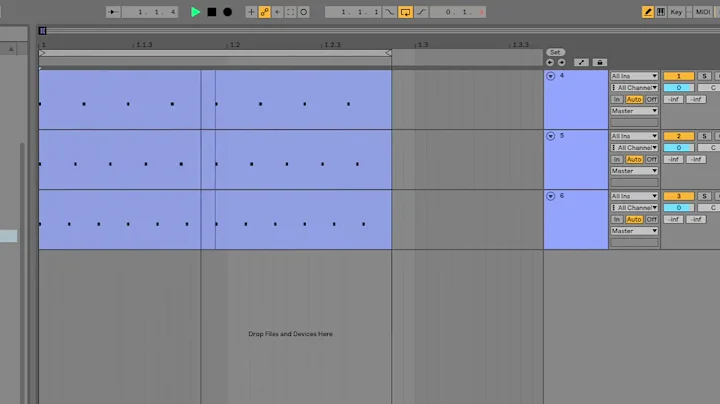Click the loop brace end marker
The width and height of the screenshot is (720, 404).
[388, 53]
